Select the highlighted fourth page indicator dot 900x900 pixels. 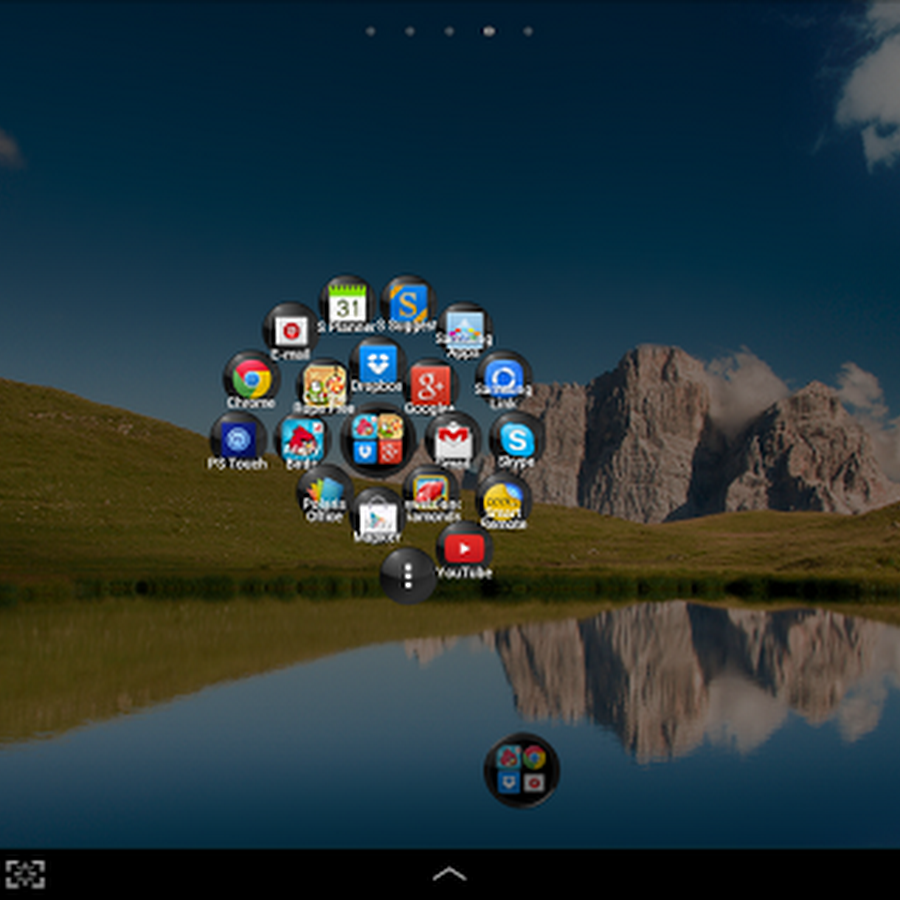click(488, 31)
